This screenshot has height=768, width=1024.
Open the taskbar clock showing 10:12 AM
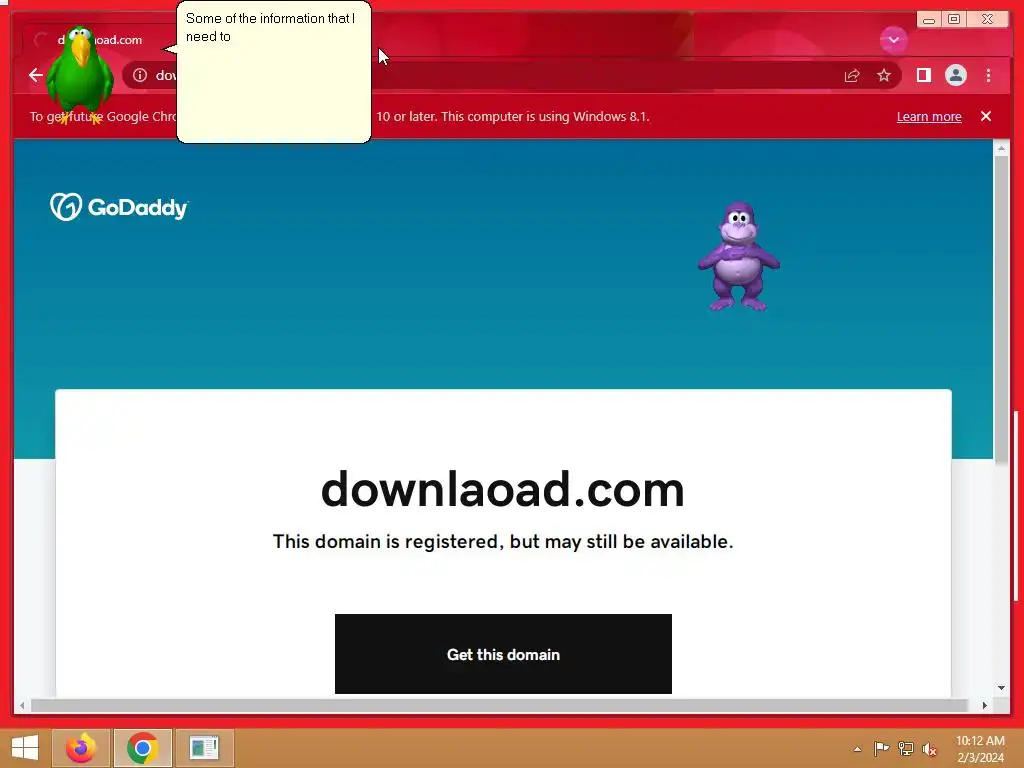[980, 749]
